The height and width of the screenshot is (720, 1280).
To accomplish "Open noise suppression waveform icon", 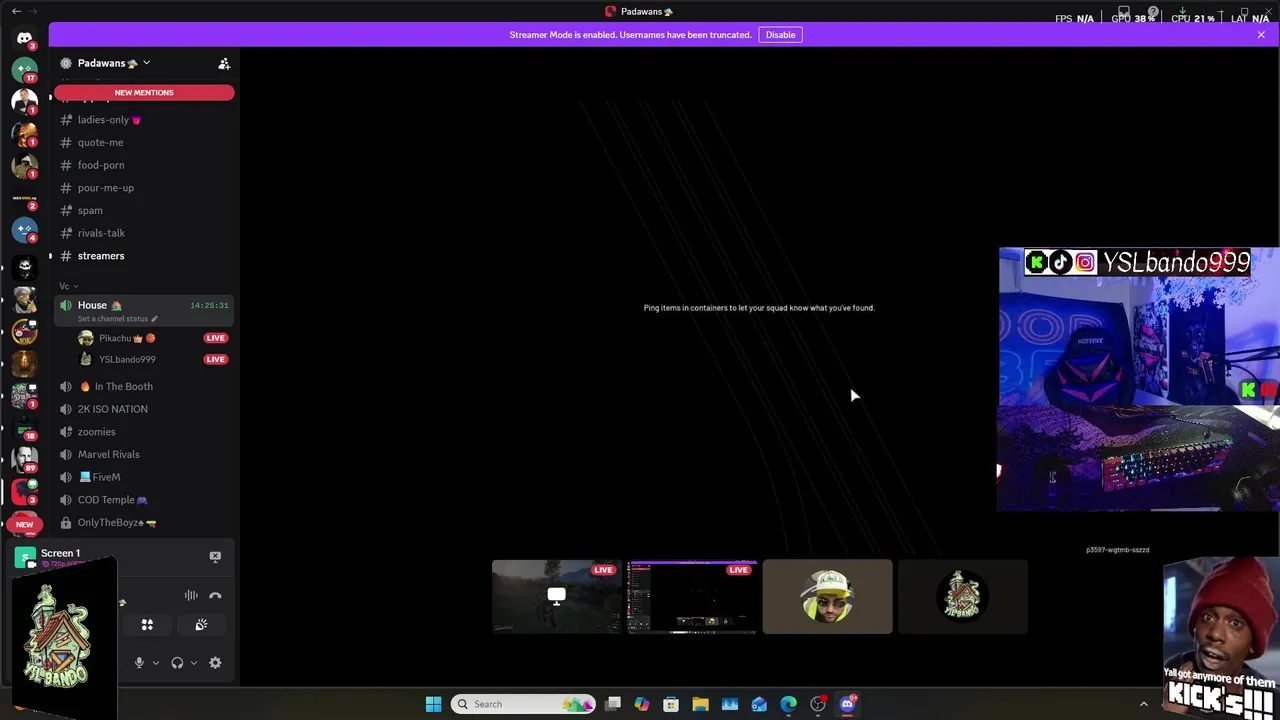I will 191,595.
